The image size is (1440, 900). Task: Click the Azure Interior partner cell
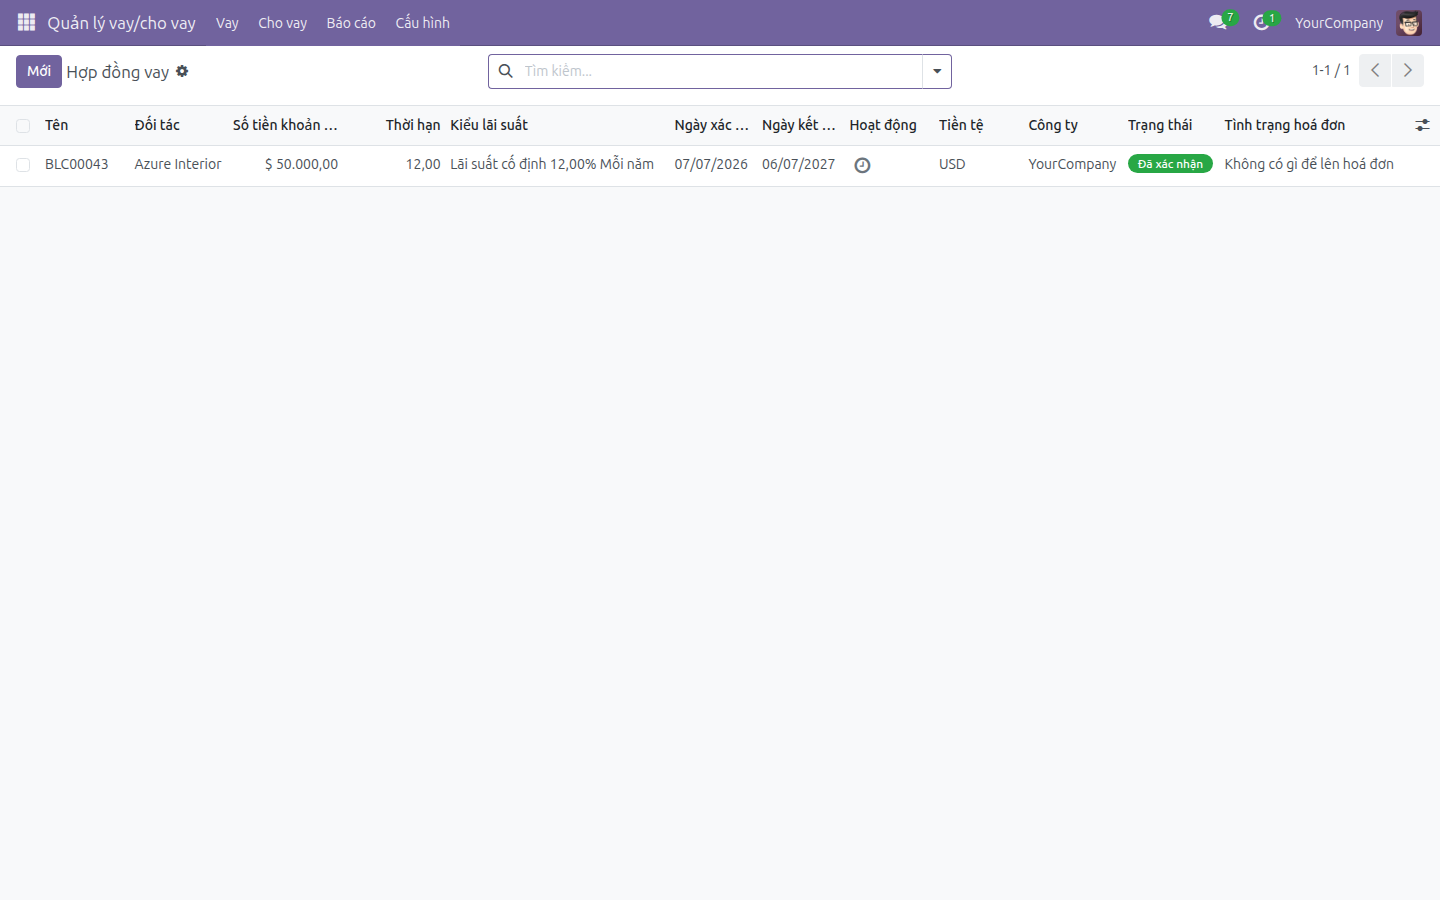(x=178, y=164)
